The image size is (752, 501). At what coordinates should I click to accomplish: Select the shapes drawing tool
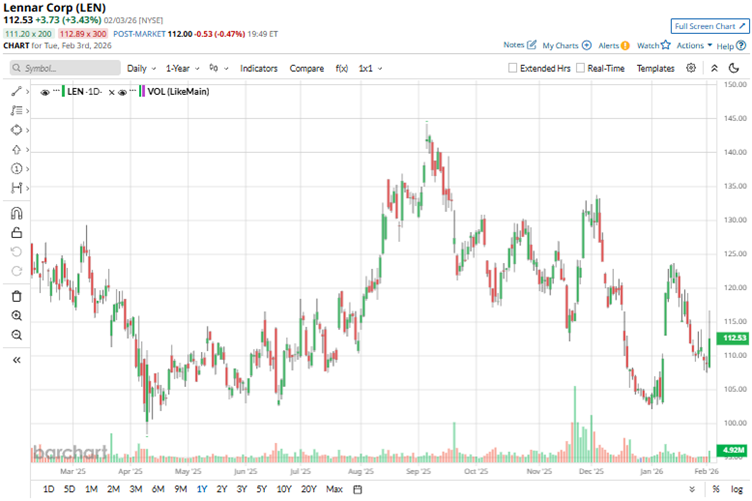point(16,130)
